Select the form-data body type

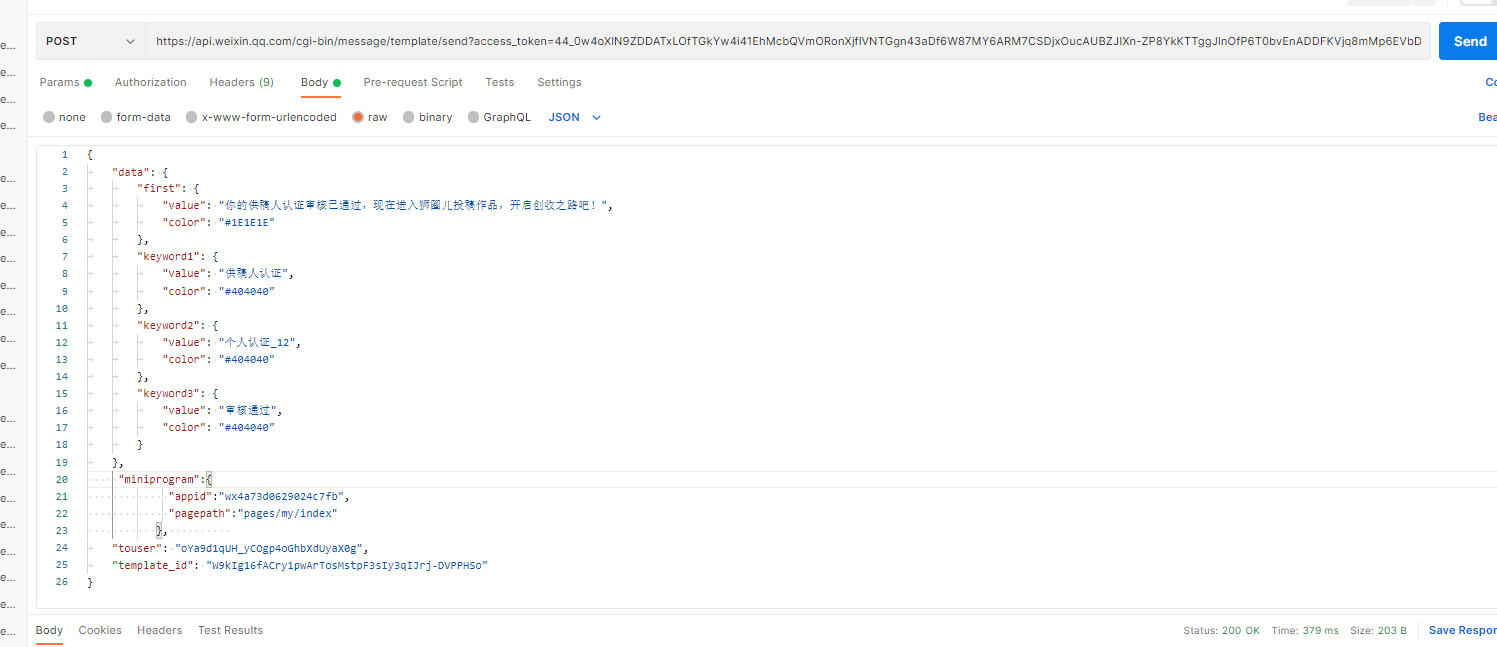[136, 117]
